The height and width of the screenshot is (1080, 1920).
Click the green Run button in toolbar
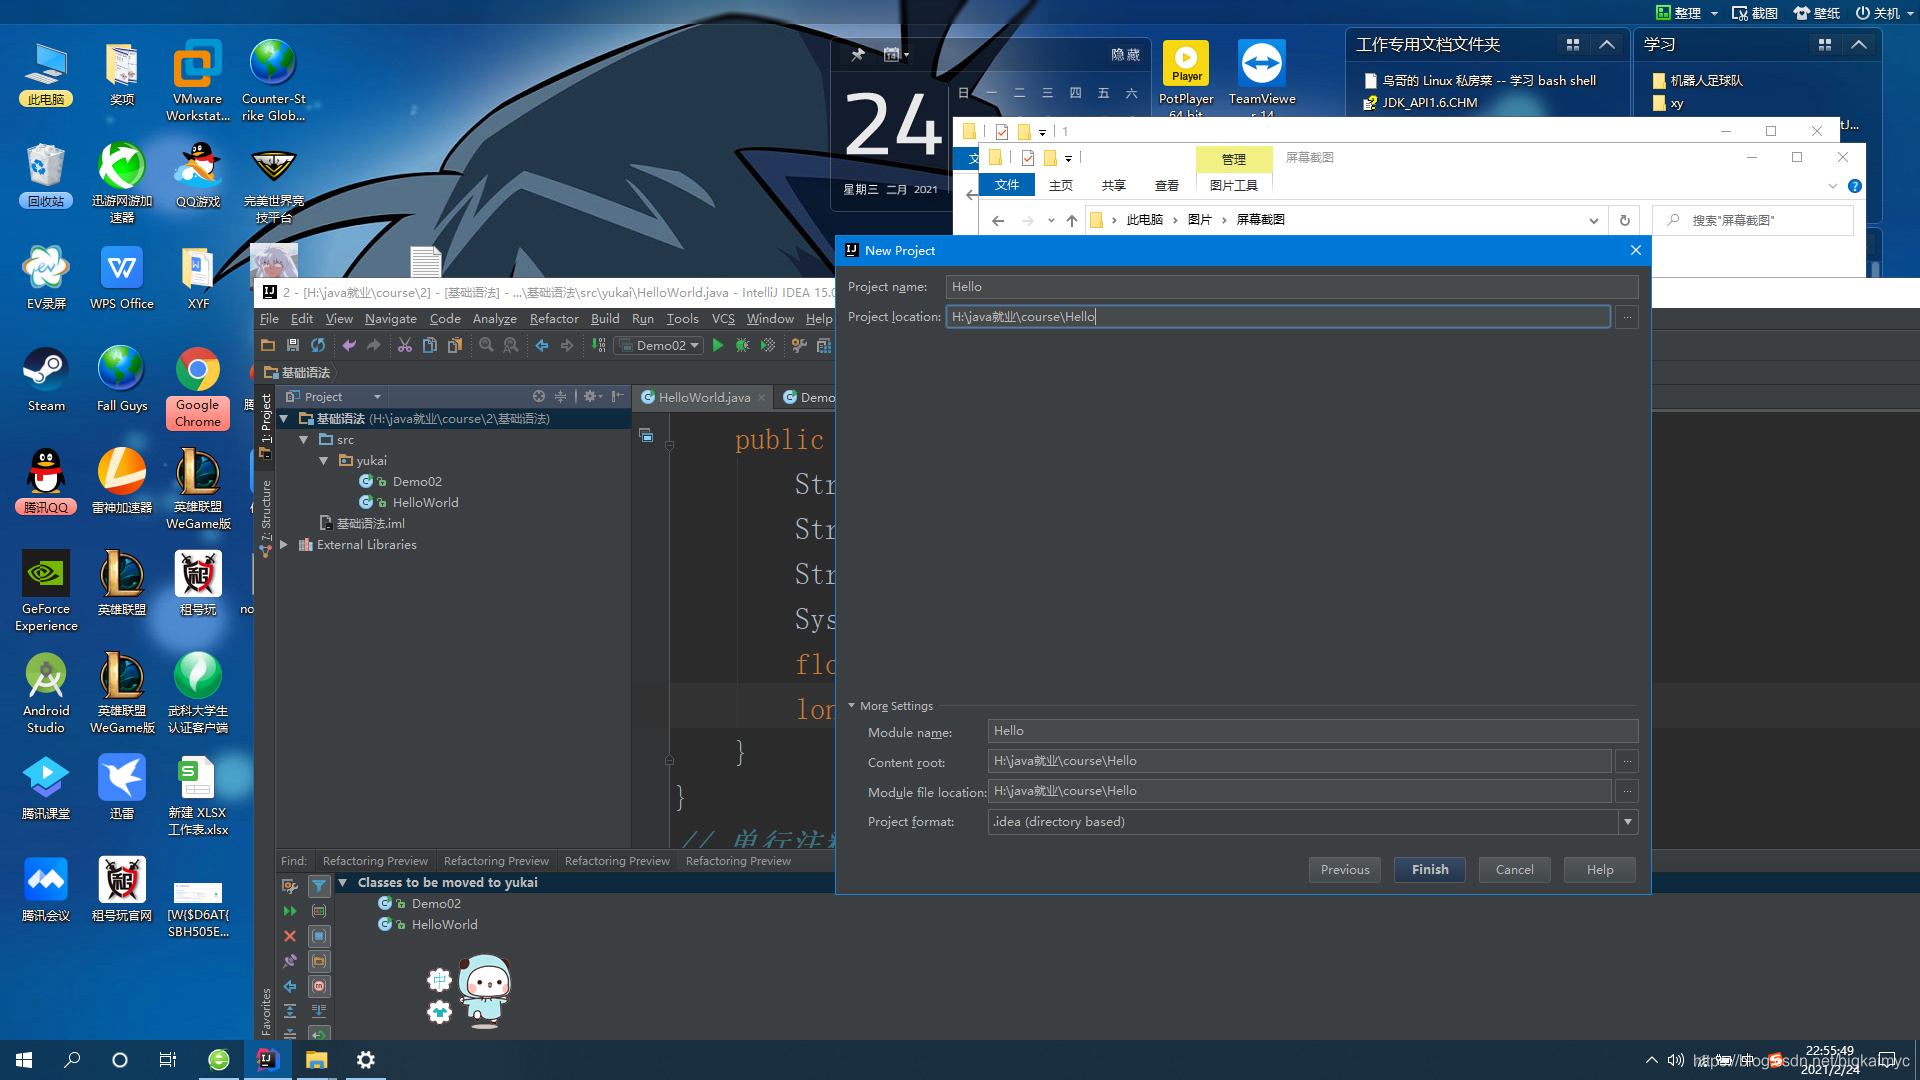click(717, 345)
